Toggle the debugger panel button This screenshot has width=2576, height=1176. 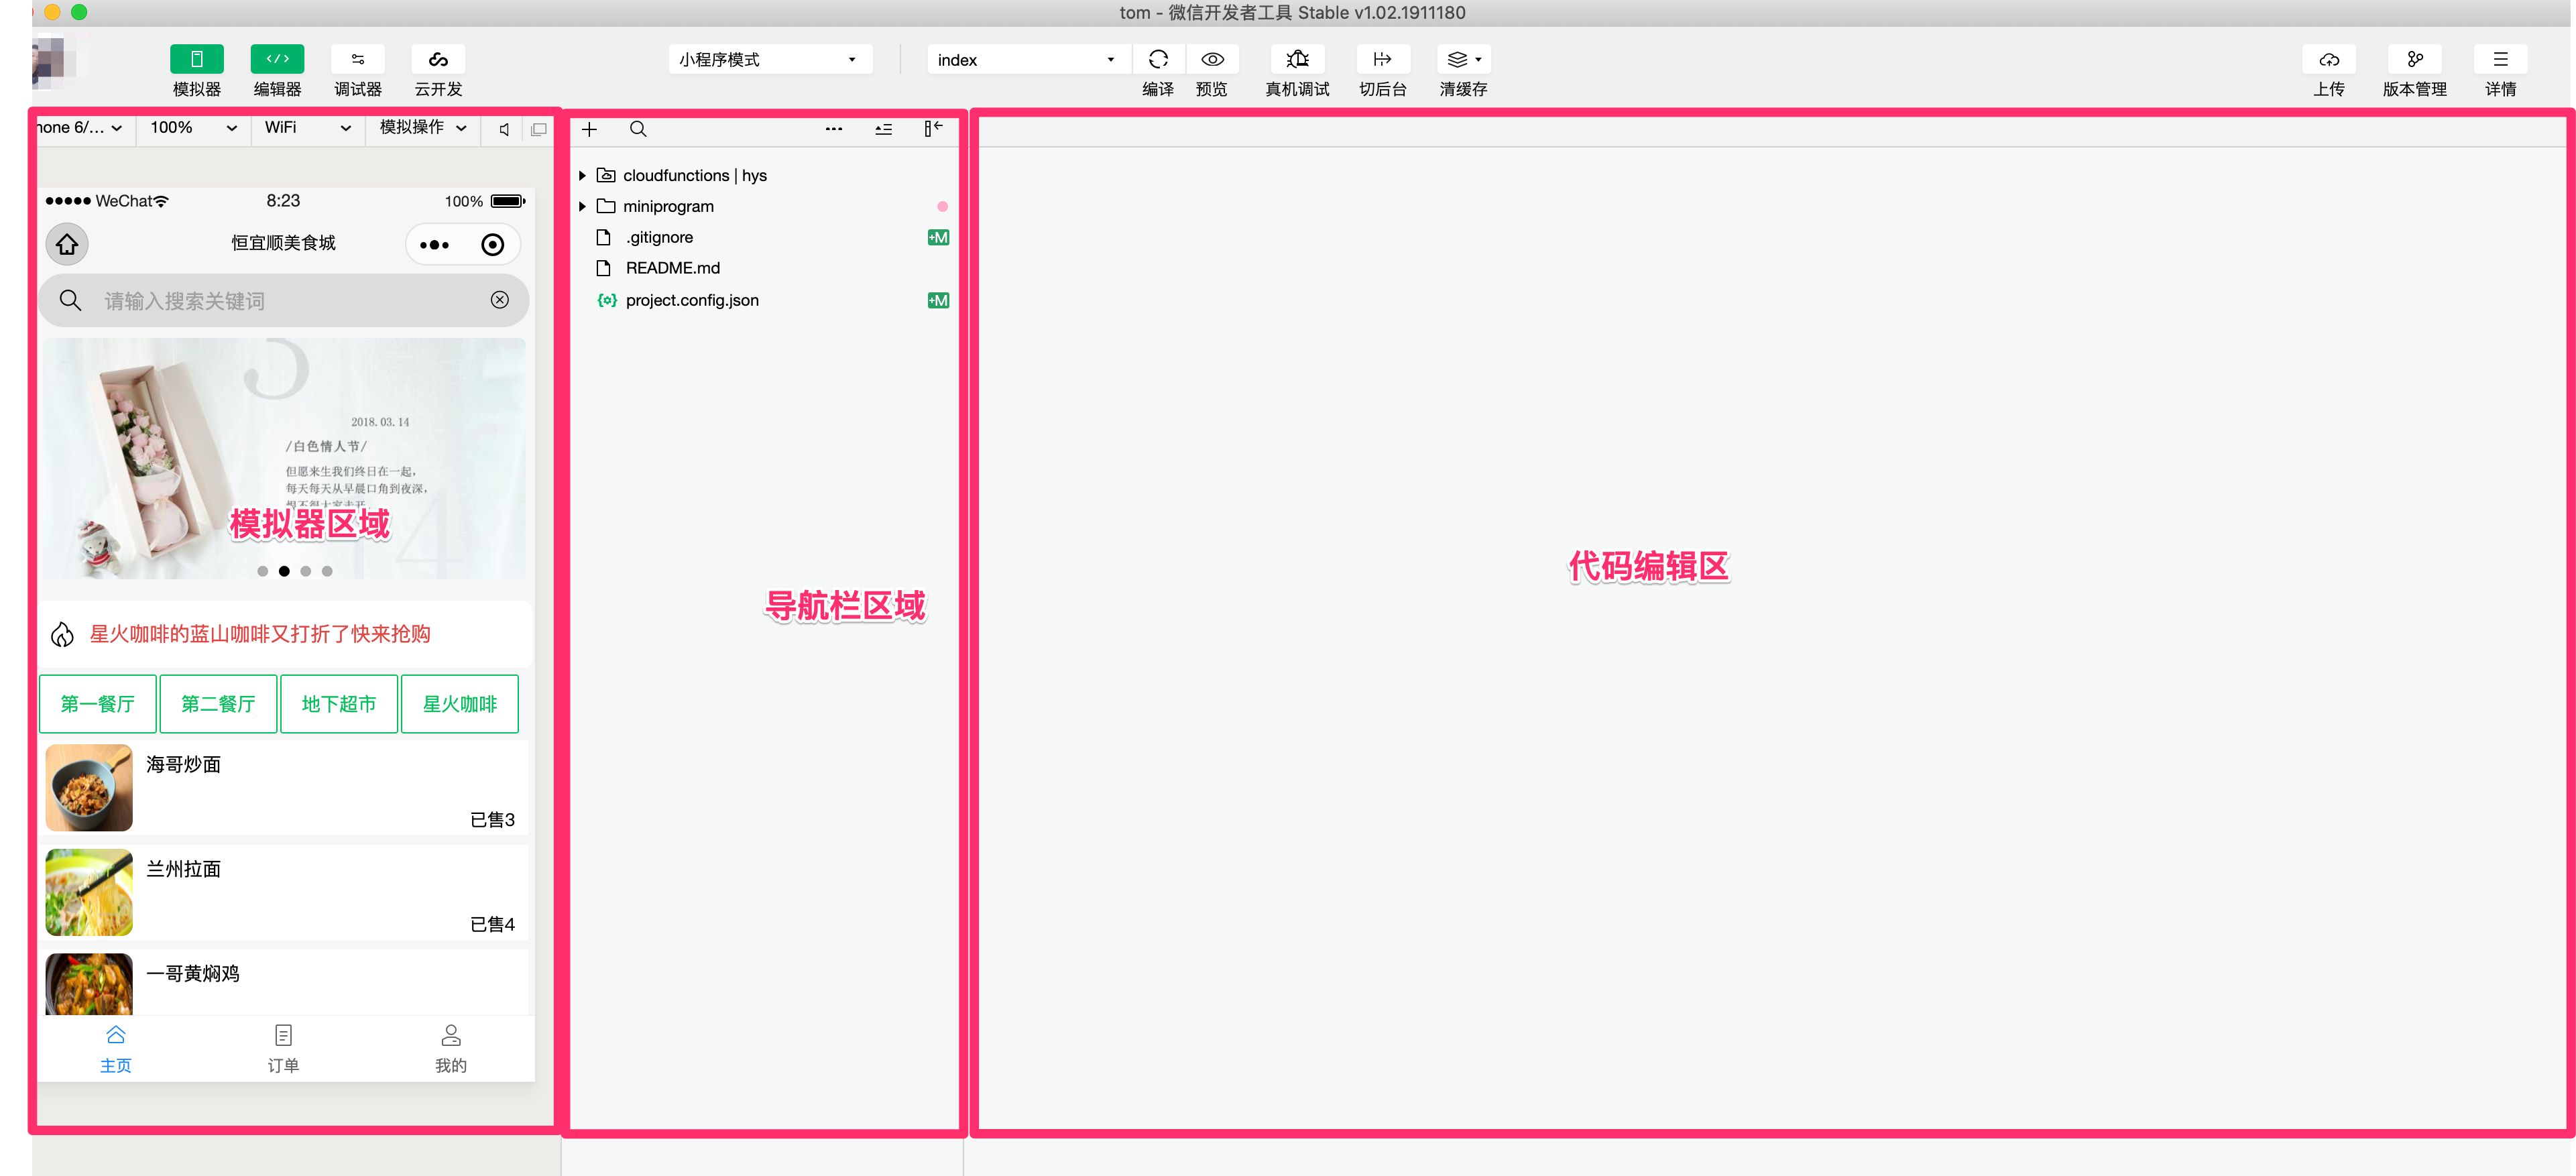(358, 59)
